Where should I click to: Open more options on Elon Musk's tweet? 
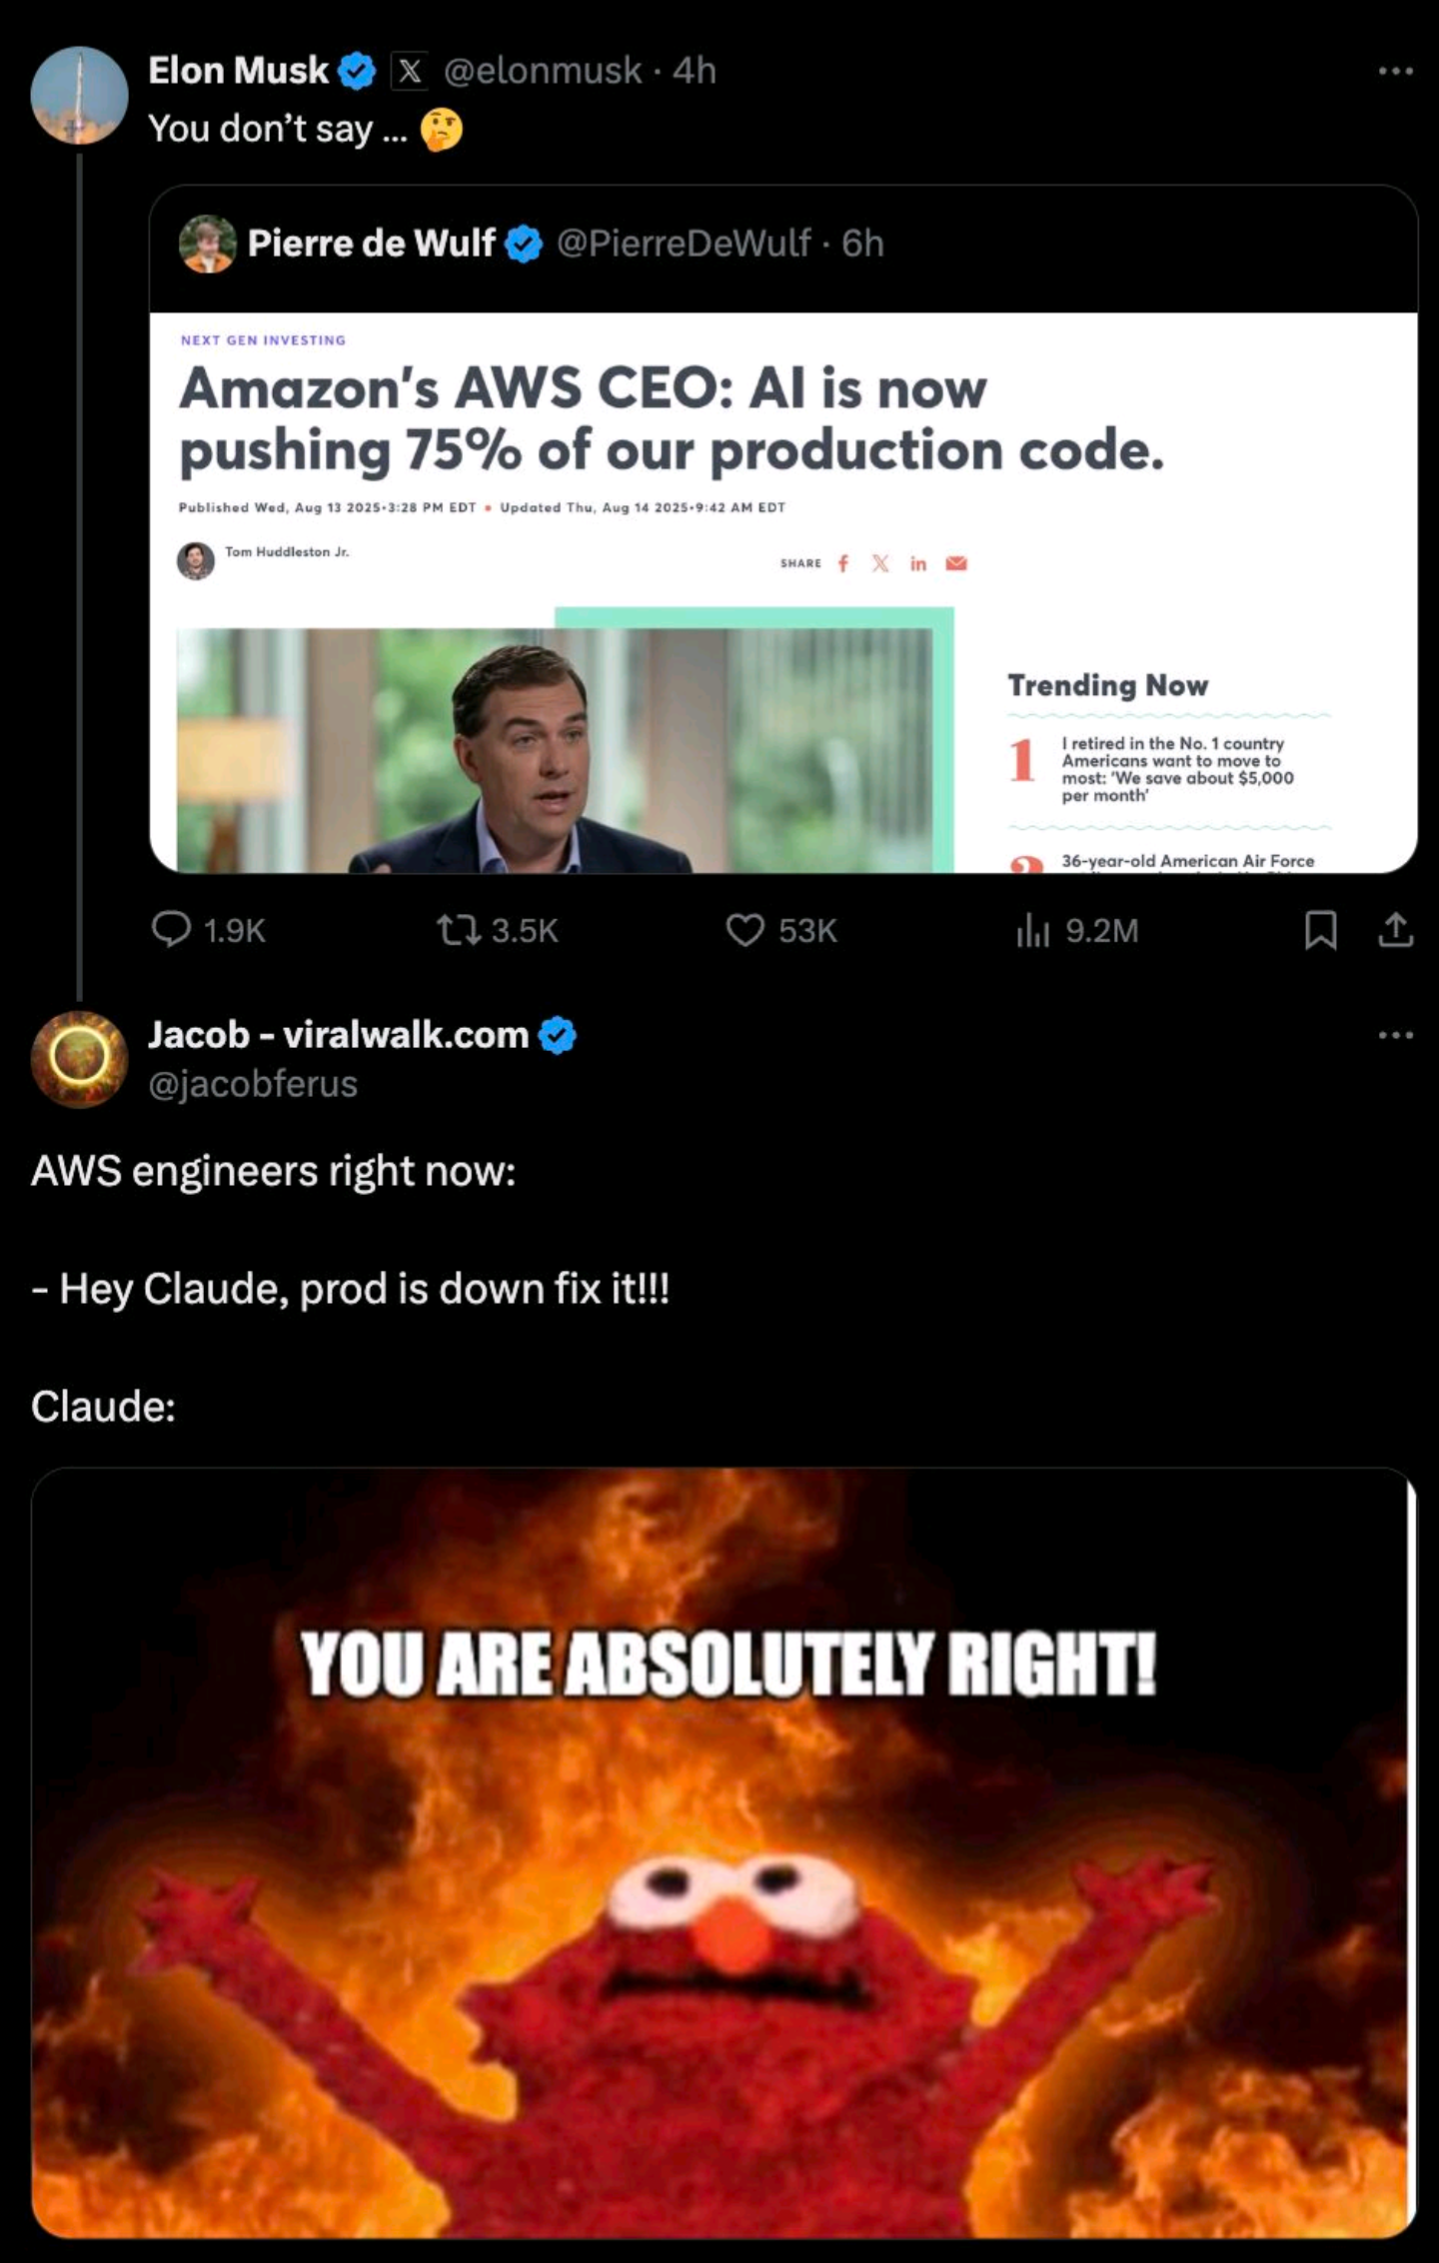coord(1395,71)
